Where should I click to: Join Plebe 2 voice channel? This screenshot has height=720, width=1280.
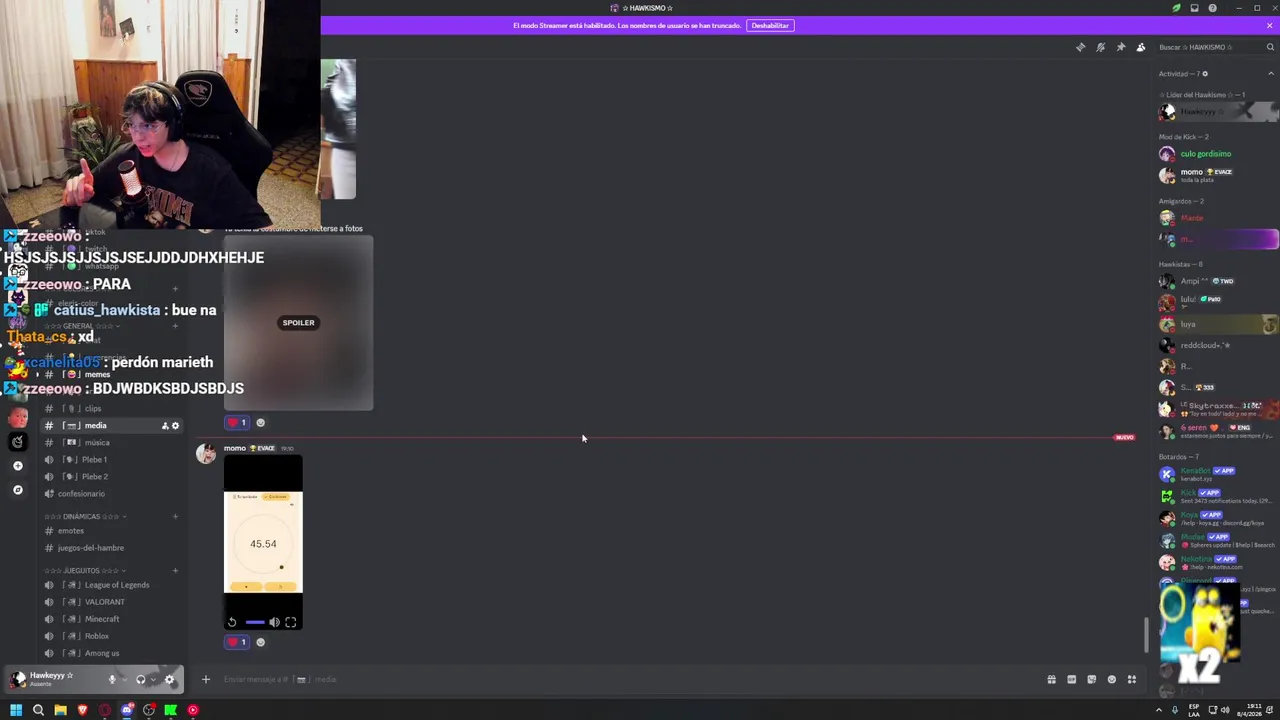pyautogui.click(x=110, y=476)
